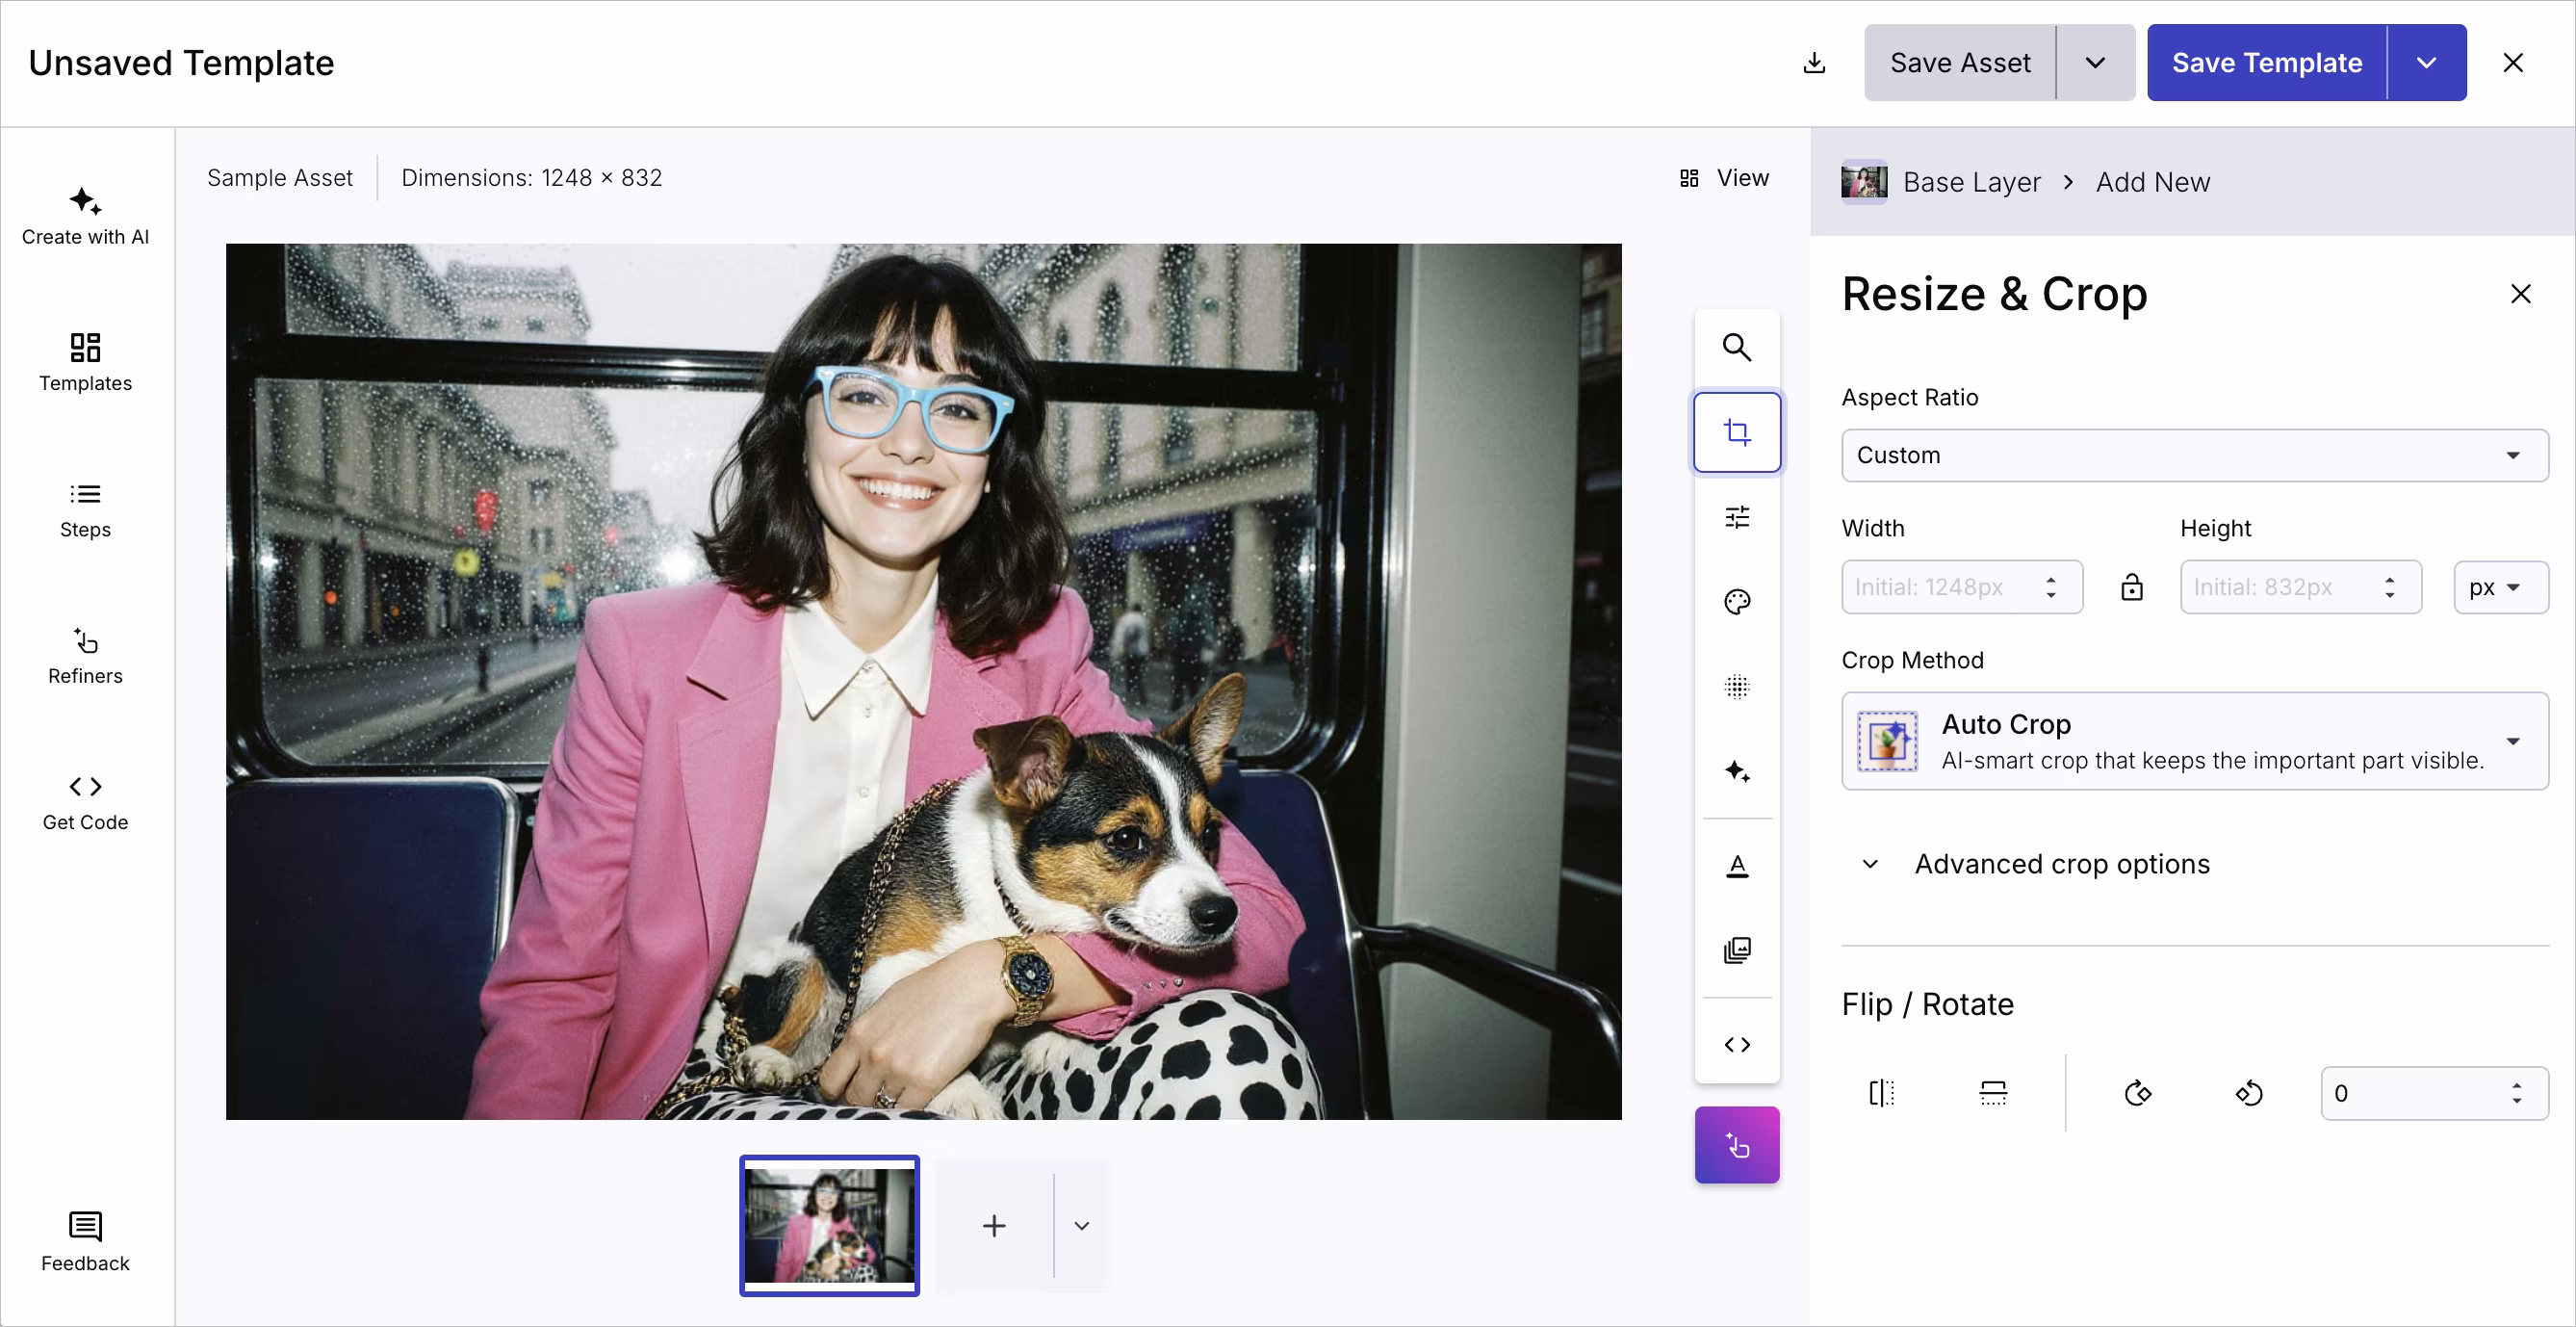The image size is (2576, 1327).
Task: Select the blur dots effect tool
Action: pos(1736,687)
